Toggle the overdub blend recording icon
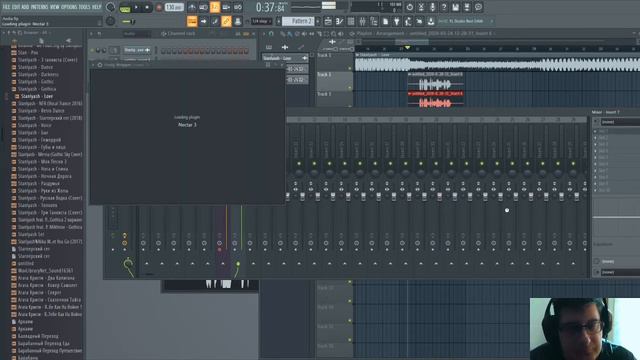640x360 pixels. (x=226, y=7)
